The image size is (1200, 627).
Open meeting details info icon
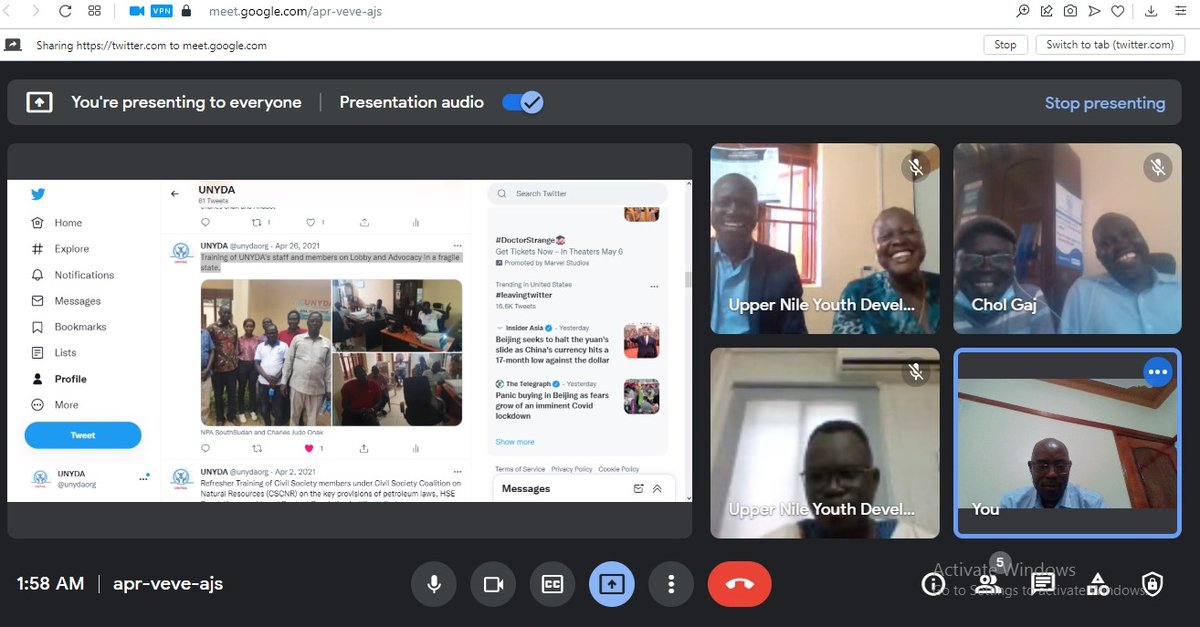(933, 584)
